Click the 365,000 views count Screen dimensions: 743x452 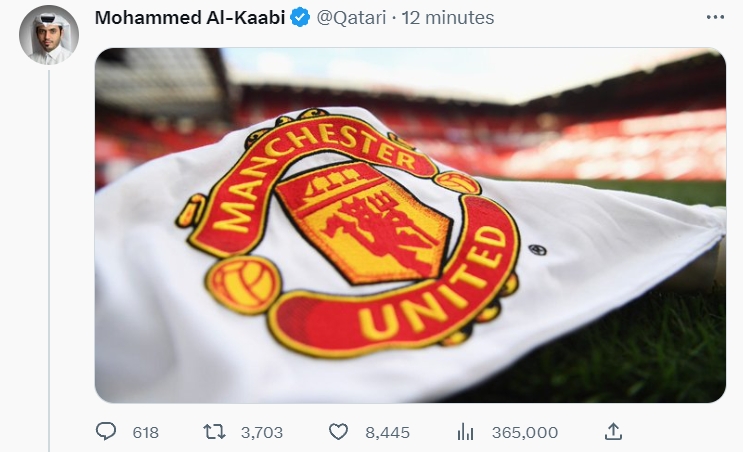pos(525,433)
